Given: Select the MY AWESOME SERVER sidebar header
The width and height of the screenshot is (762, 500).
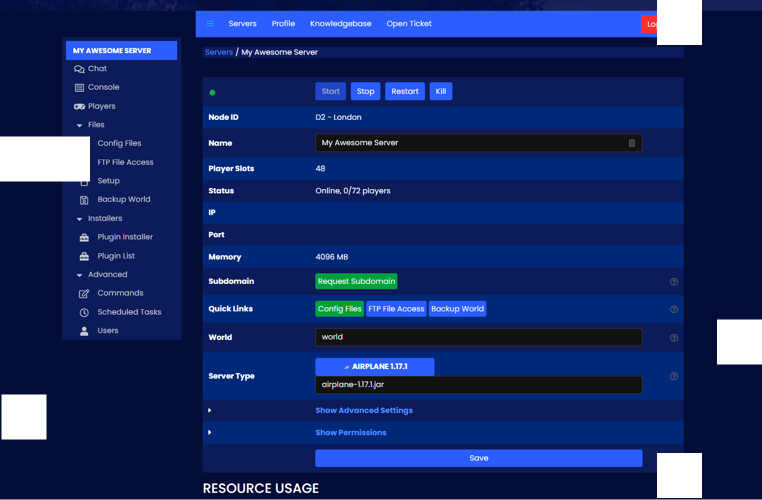Looking at the screenshot, I should [121, 51].
